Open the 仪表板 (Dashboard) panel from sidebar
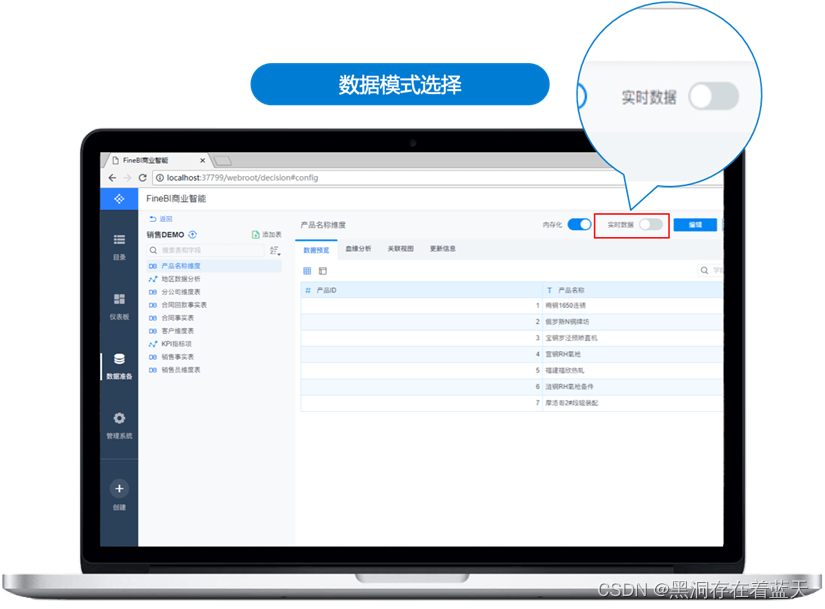This screenshot has width=825, height=609. pyautogui.click(x=119, y=300)
